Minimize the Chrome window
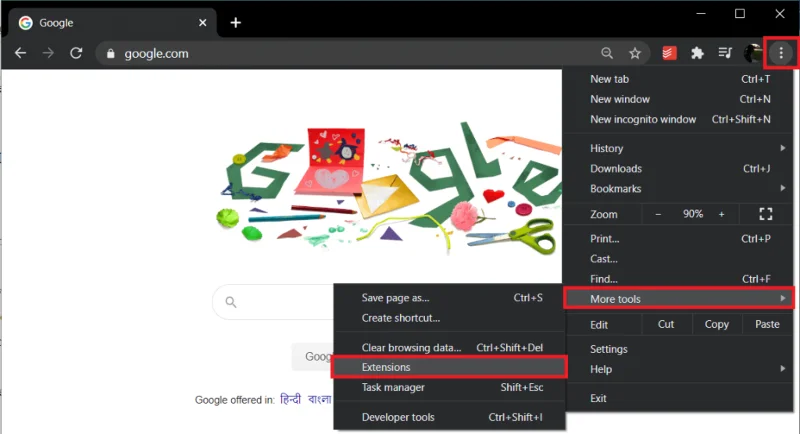Viewport: 800px width, 434px height. [x=701, y=14]
